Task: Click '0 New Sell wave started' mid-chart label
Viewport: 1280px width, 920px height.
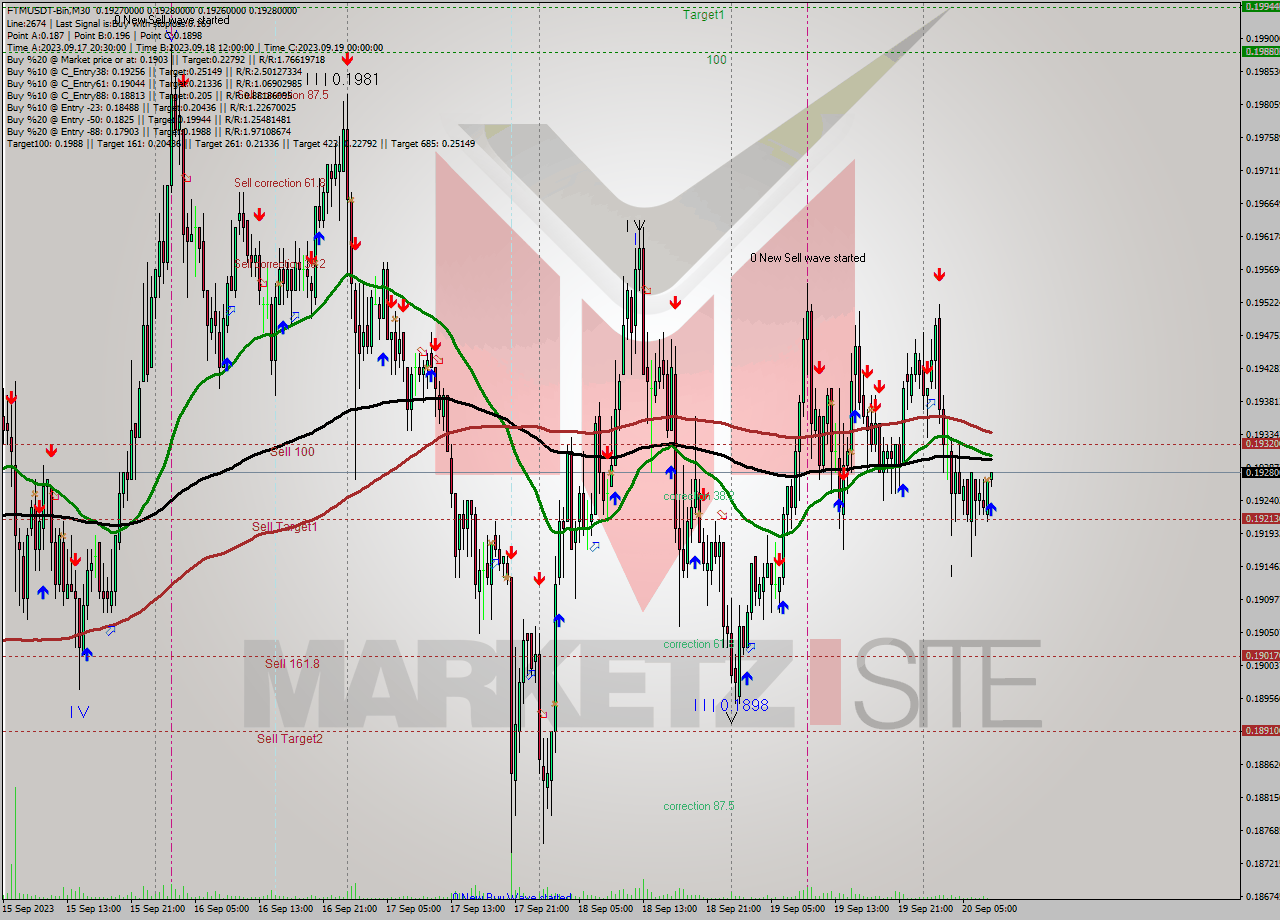Action: tap(808, 258)
